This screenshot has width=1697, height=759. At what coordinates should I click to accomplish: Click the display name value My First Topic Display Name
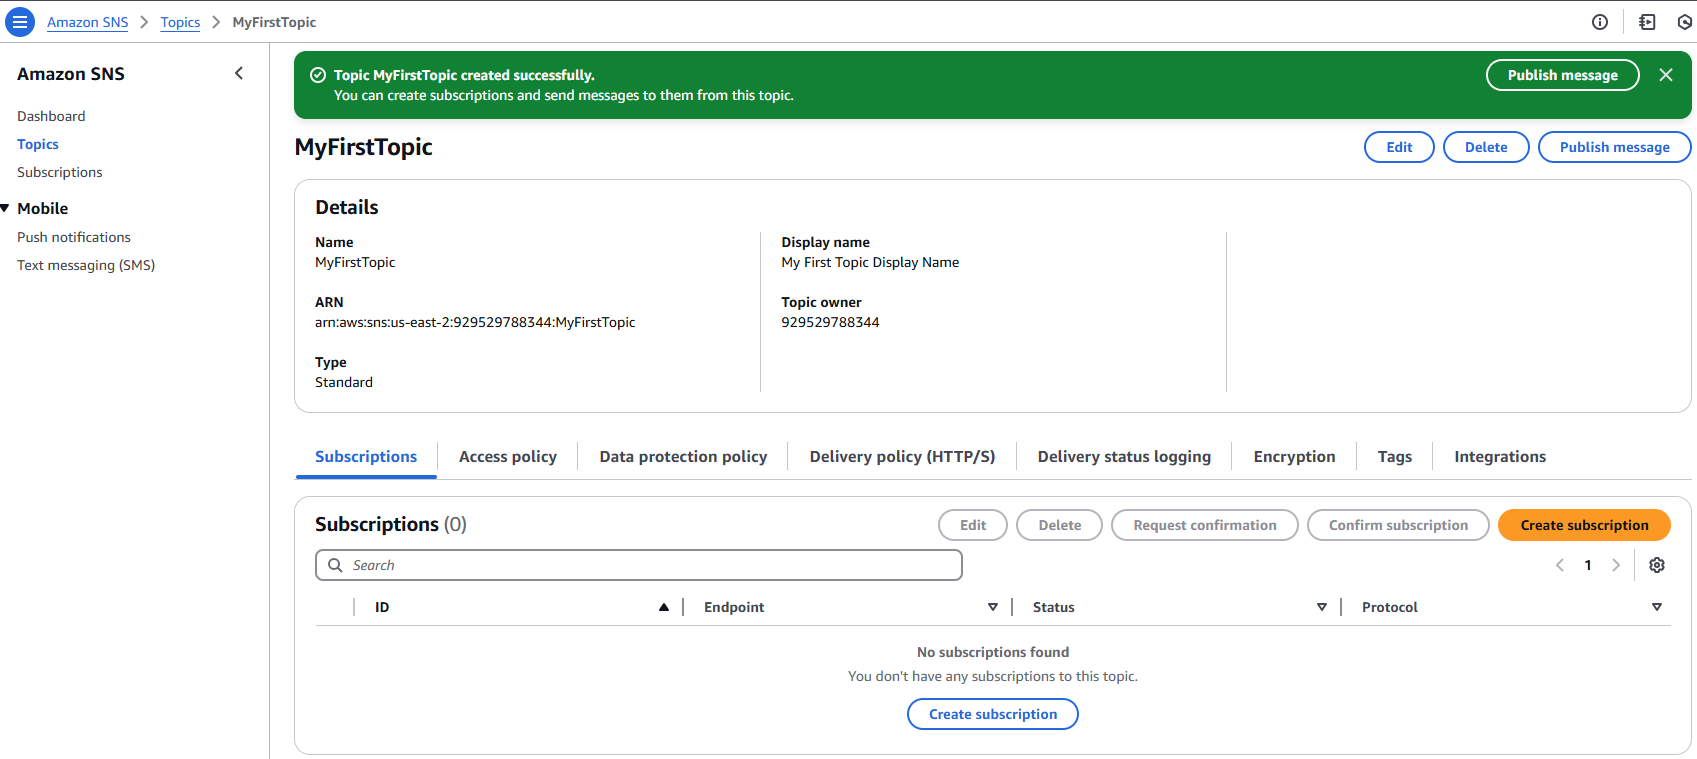click(870, 262)
